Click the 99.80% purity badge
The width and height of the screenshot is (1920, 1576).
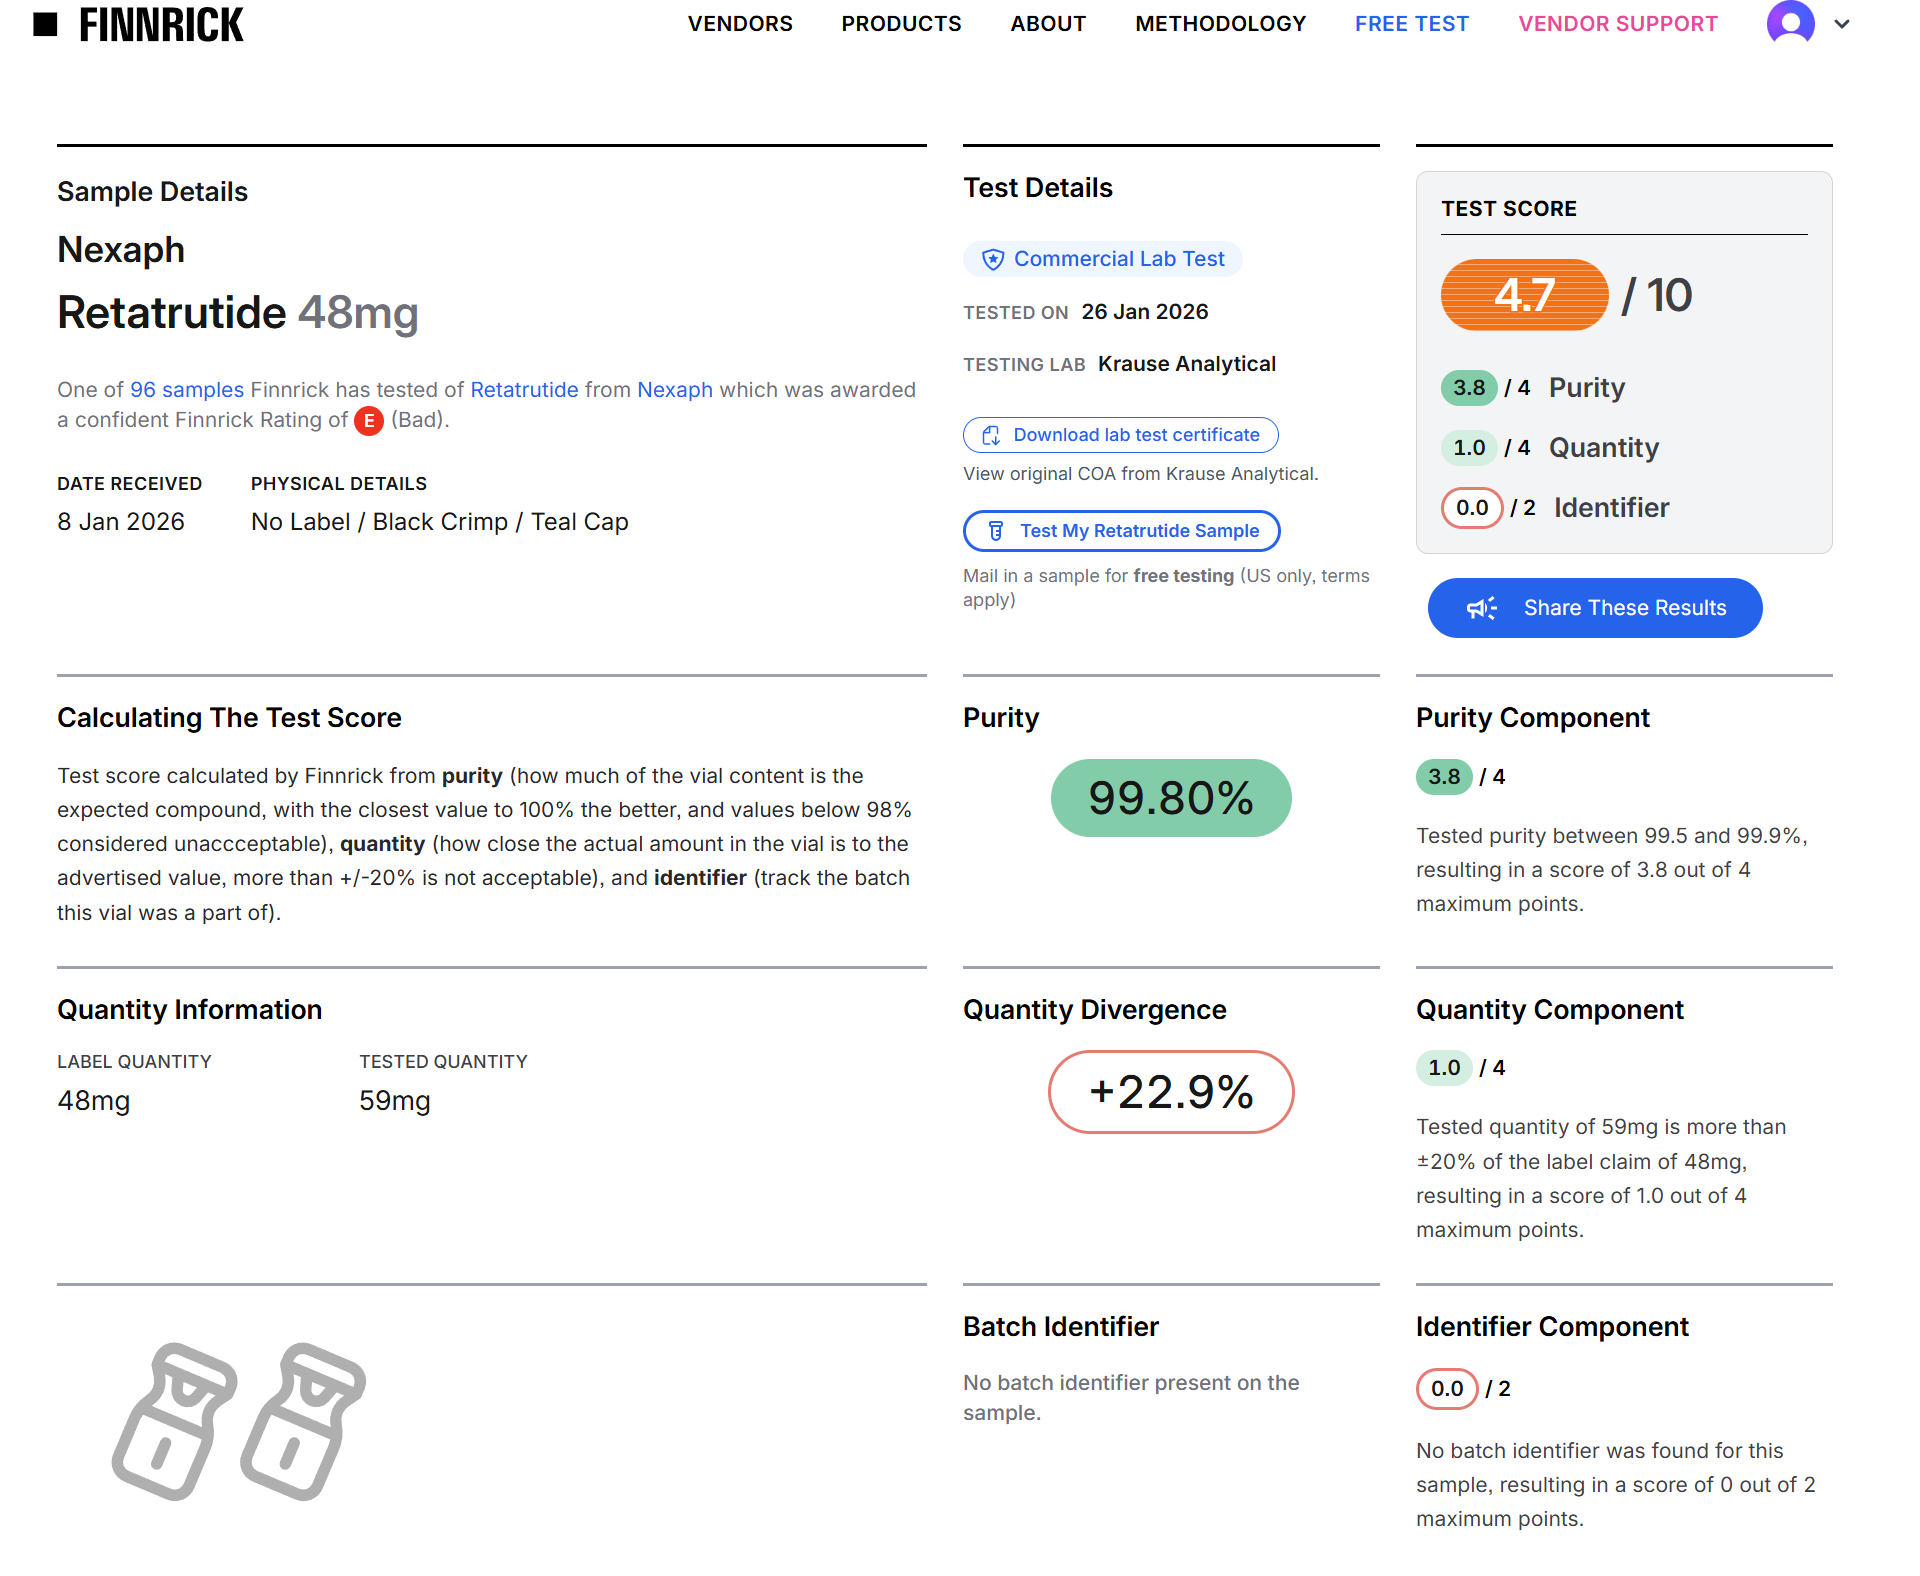[1171, 798]
